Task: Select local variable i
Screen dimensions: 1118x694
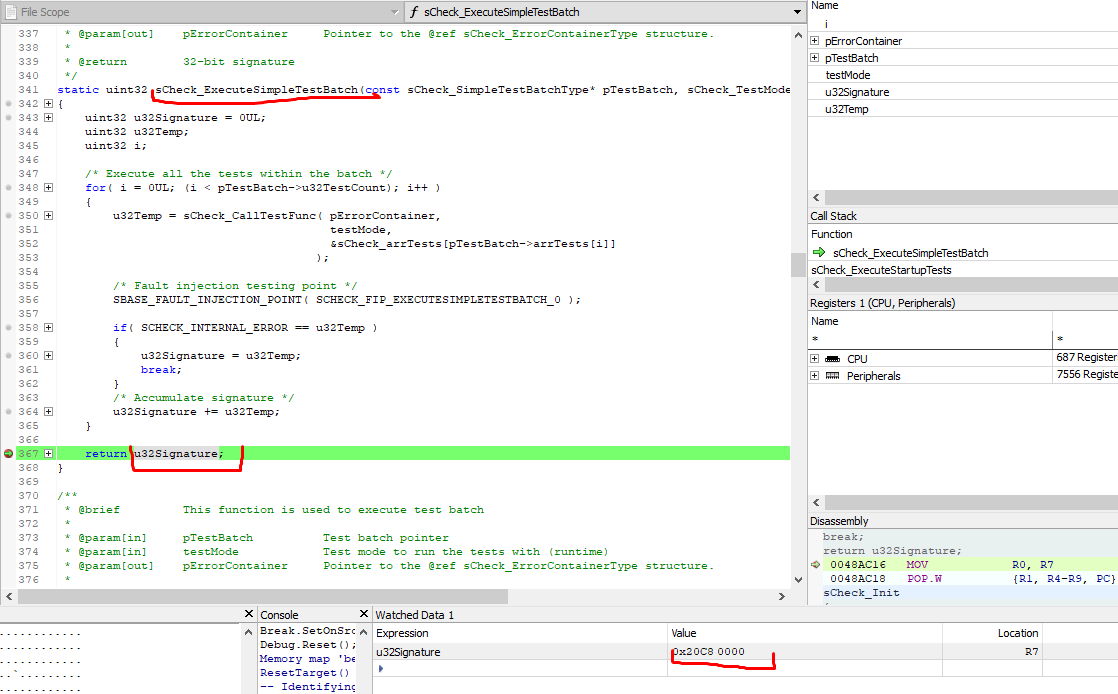Action: click(826, 24)
